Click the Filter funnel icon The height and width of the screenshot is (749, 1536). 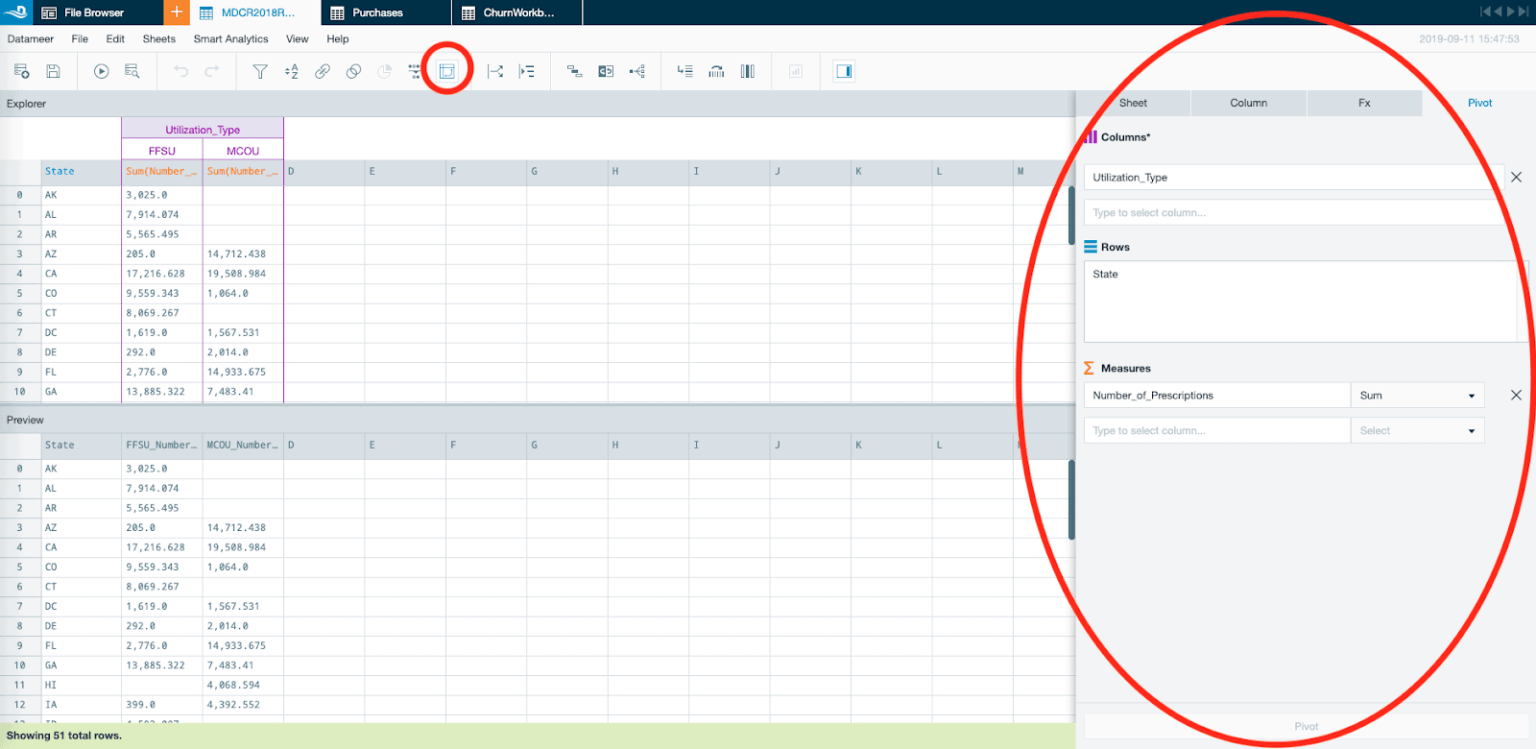(x=260, y=71)
